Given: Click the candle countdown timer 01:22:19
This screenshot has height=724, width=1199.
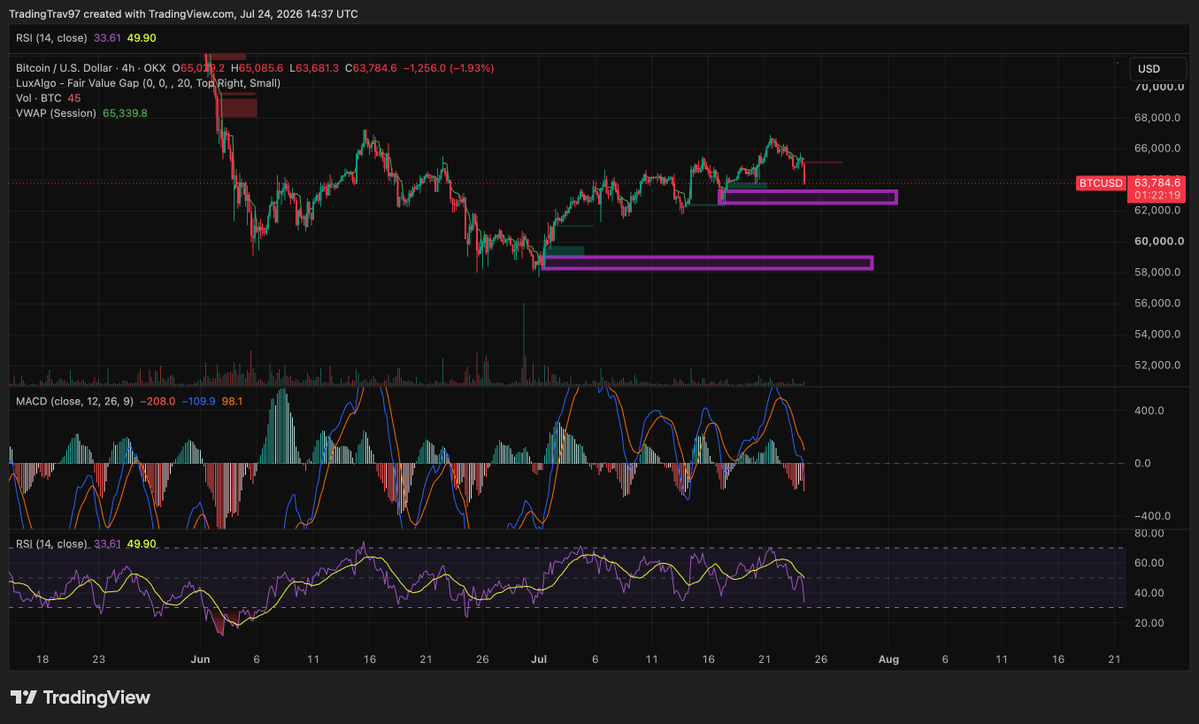Looking at the screenshot, I should (1158, 196).
